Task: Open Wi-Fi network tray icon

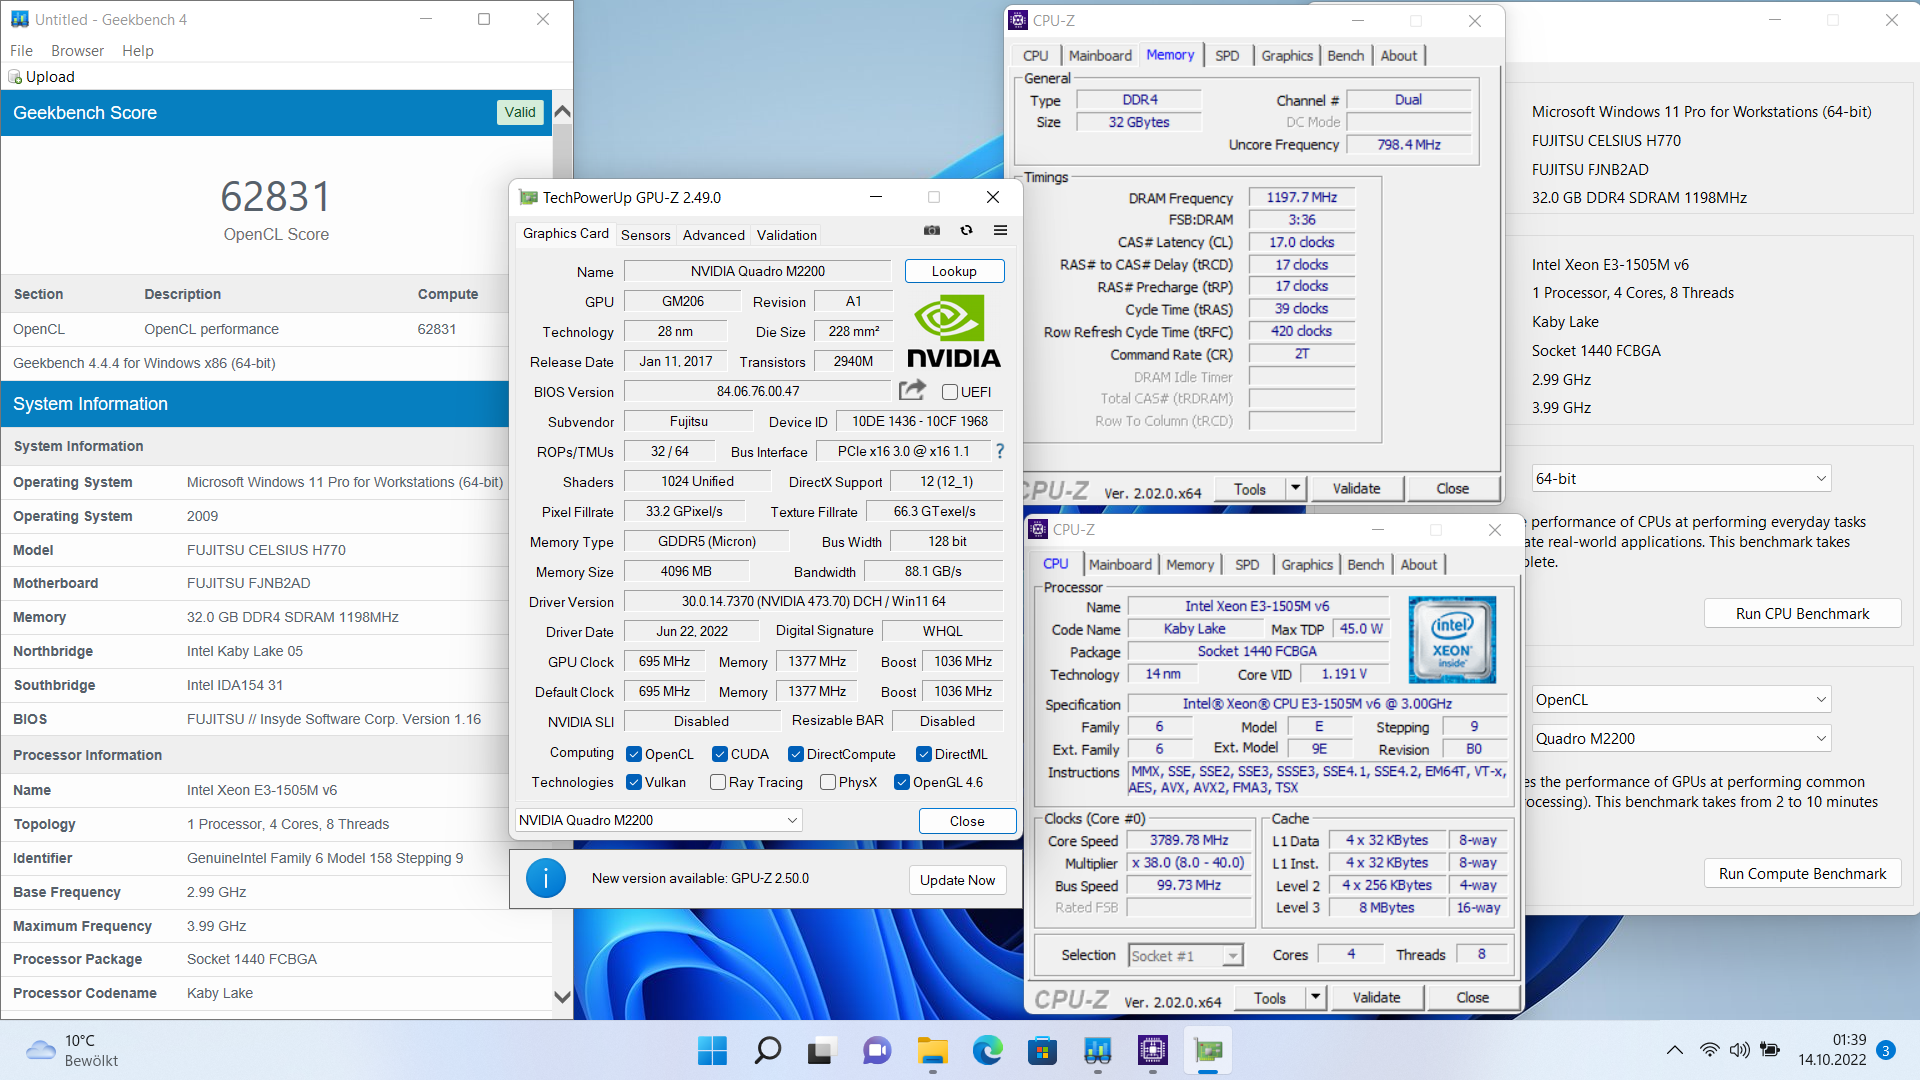Action: coord(1710,1050)
